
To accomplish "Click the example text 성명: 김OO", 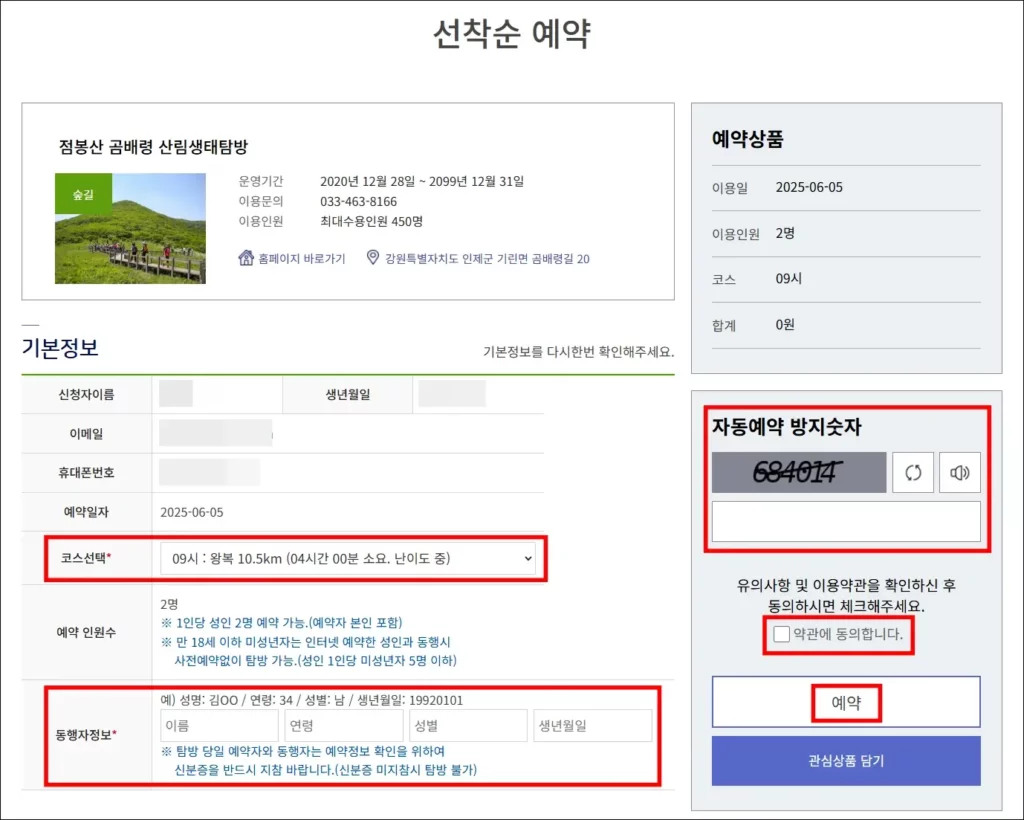I will [208, 701].
